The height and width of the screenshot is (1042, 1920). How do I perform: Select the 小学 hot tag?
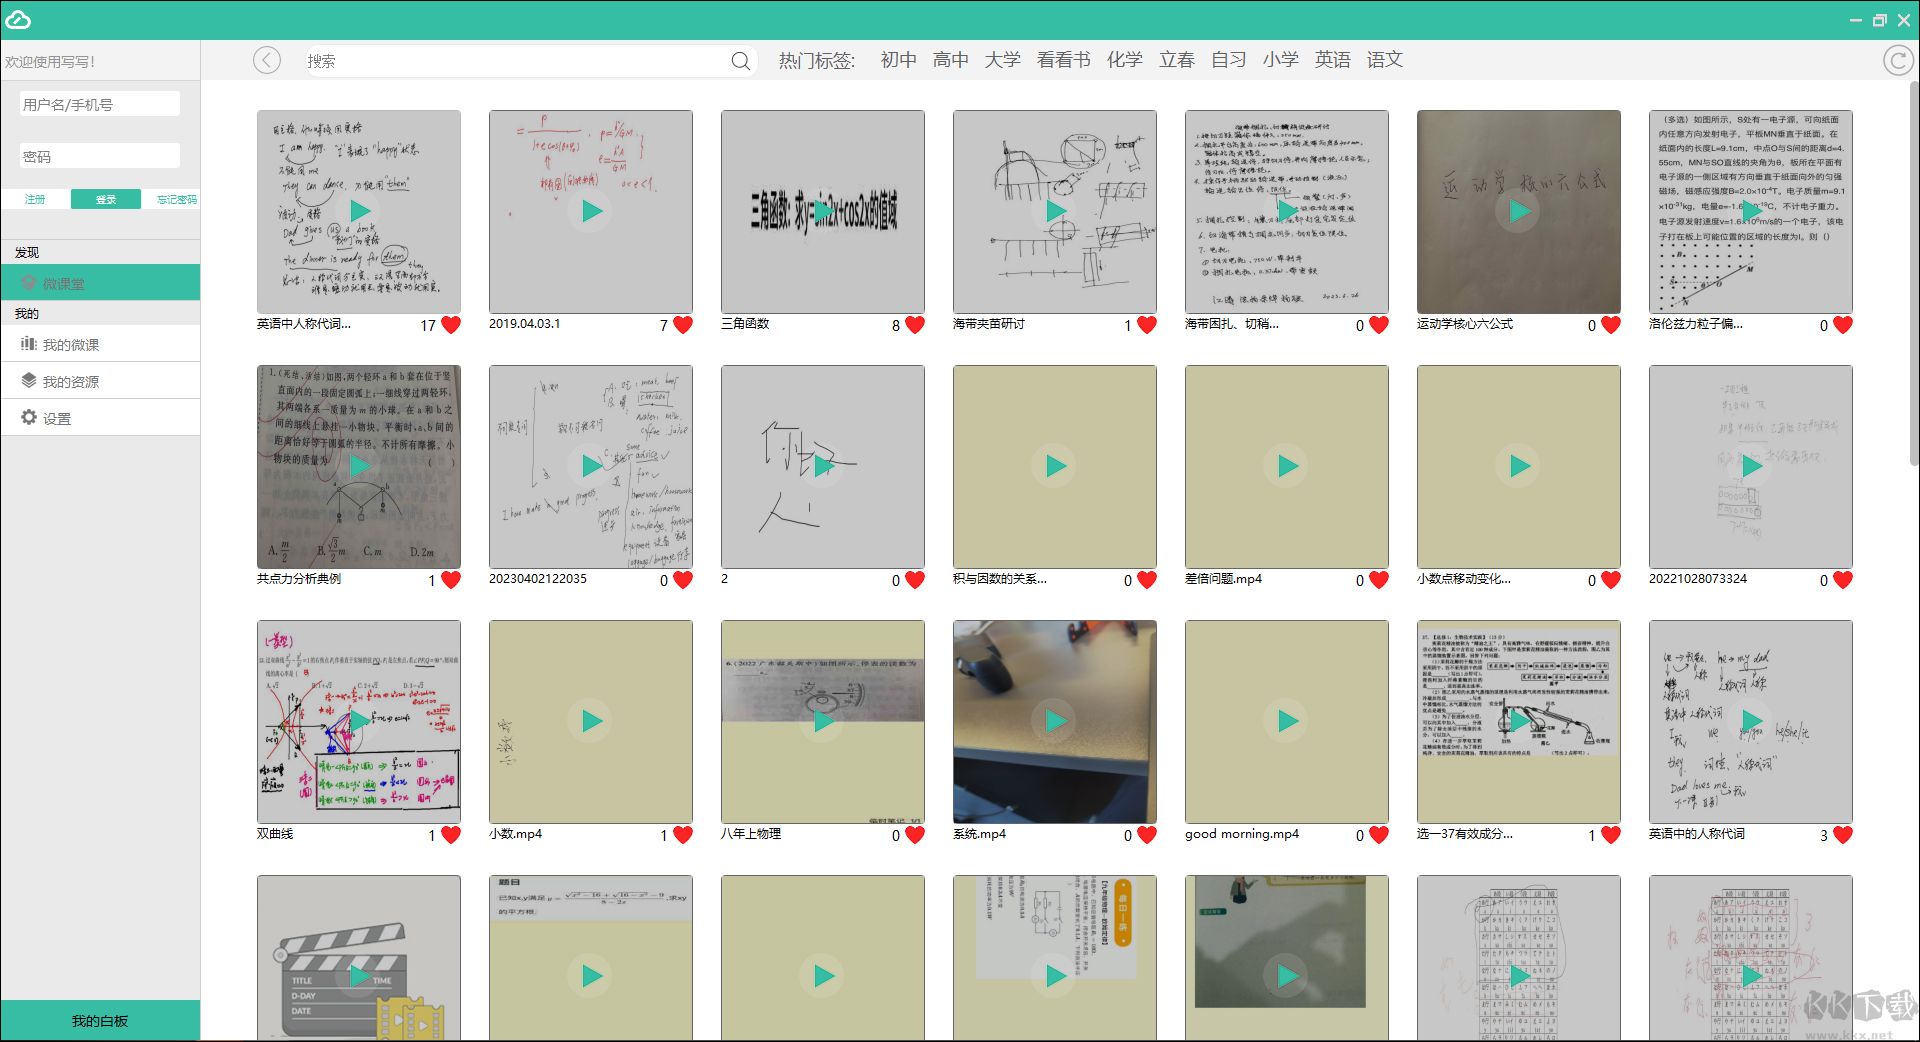tap(1280, 60)
